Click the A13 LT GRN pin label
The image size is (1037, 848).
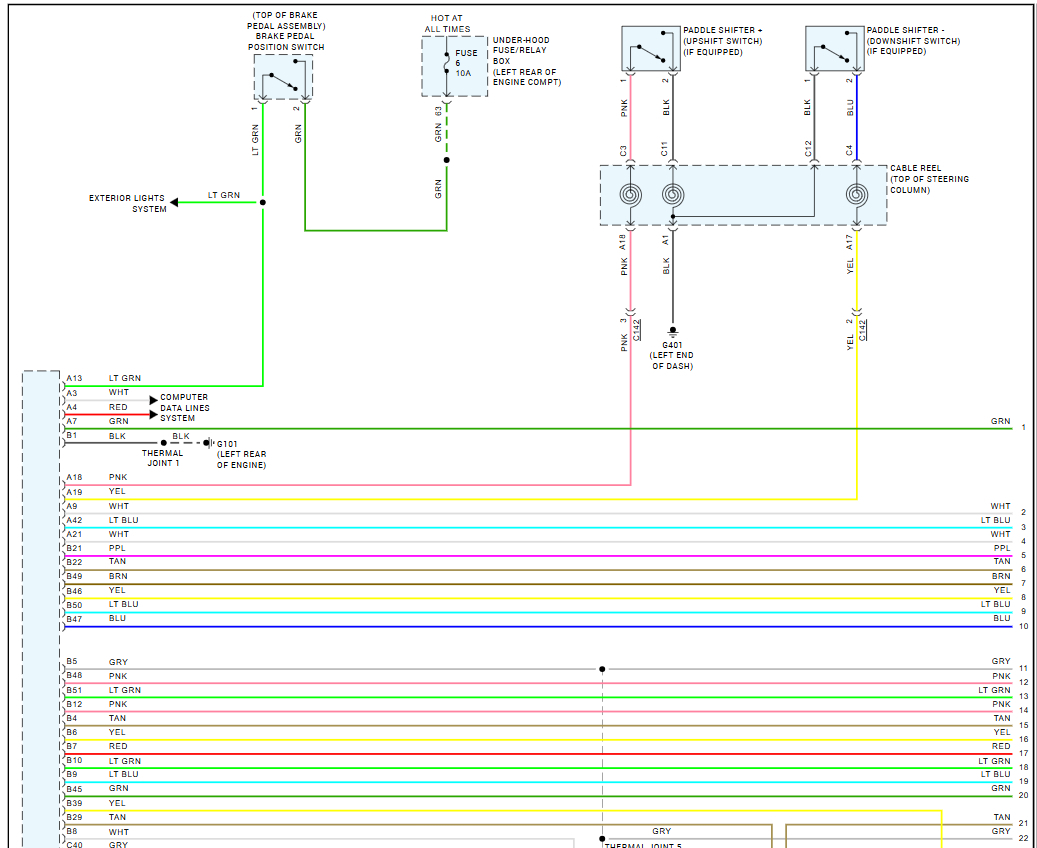pyautogui.click(x=75, y=378)
